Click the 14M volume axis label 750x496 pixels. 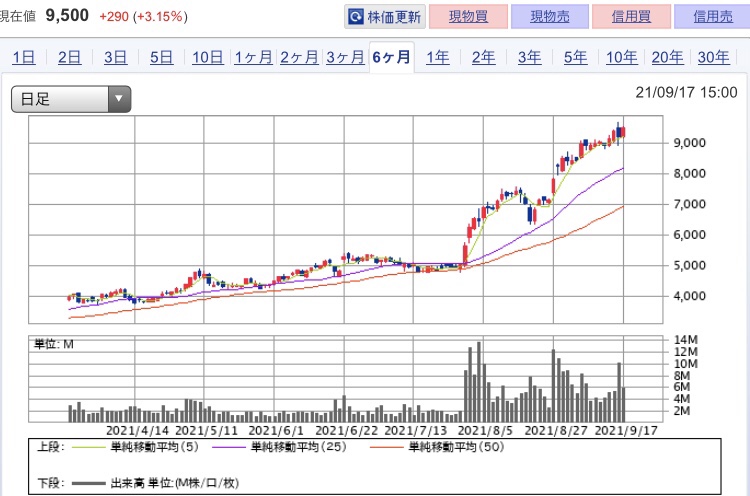[x=685, y=340]
